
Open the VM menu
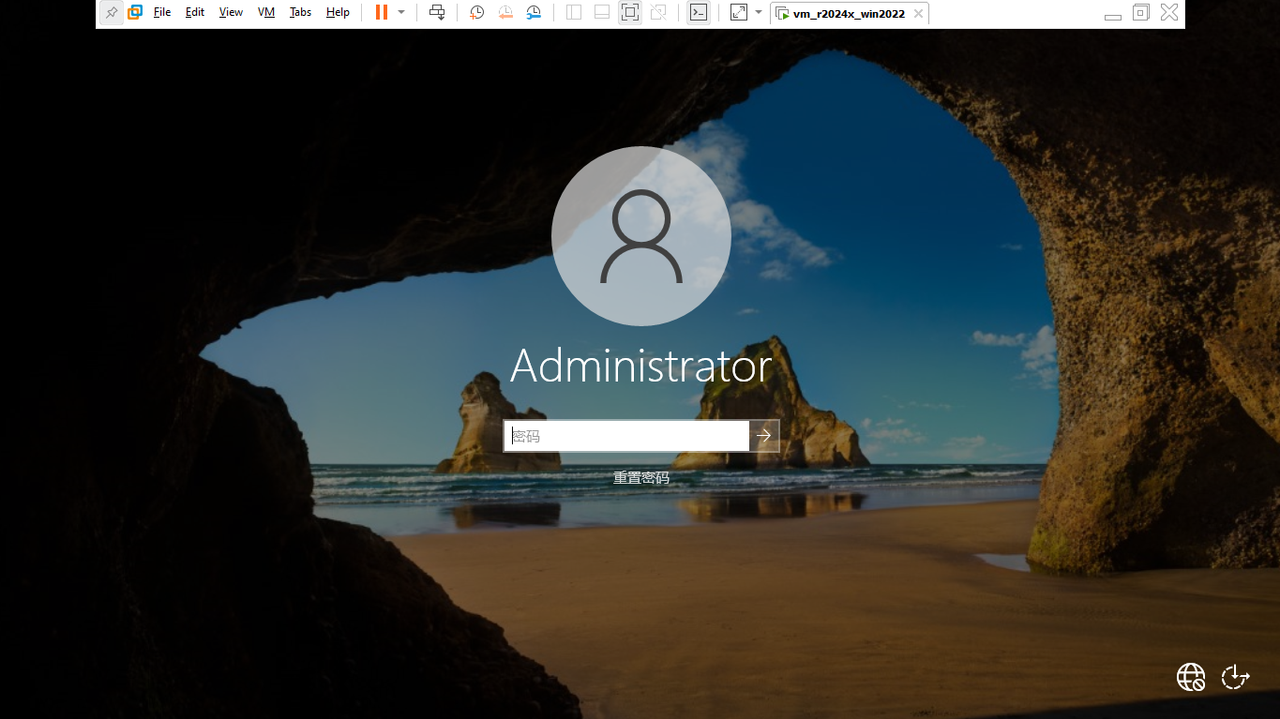266,13
